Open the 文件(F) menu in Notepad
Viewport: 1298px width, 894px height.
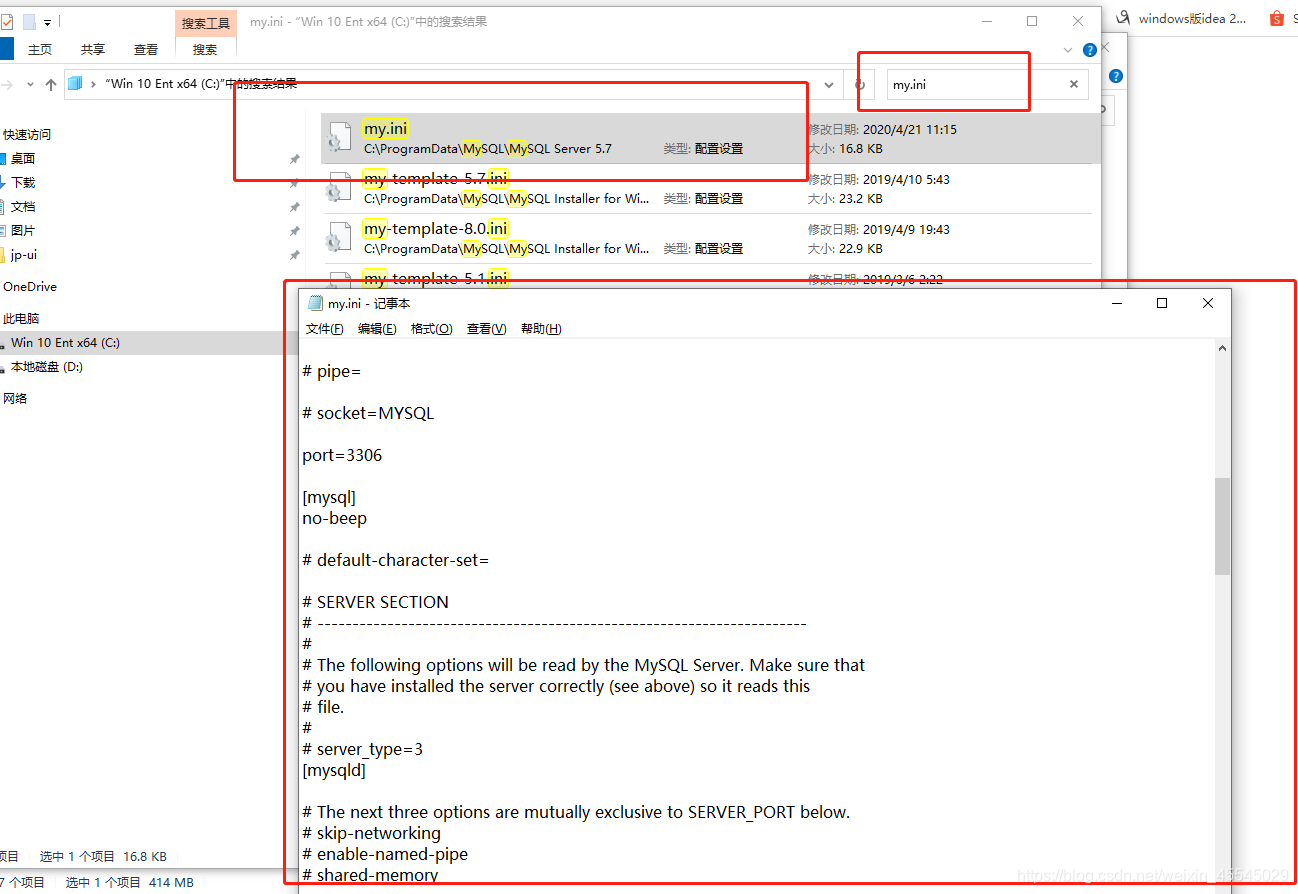[x=325, y=328]
